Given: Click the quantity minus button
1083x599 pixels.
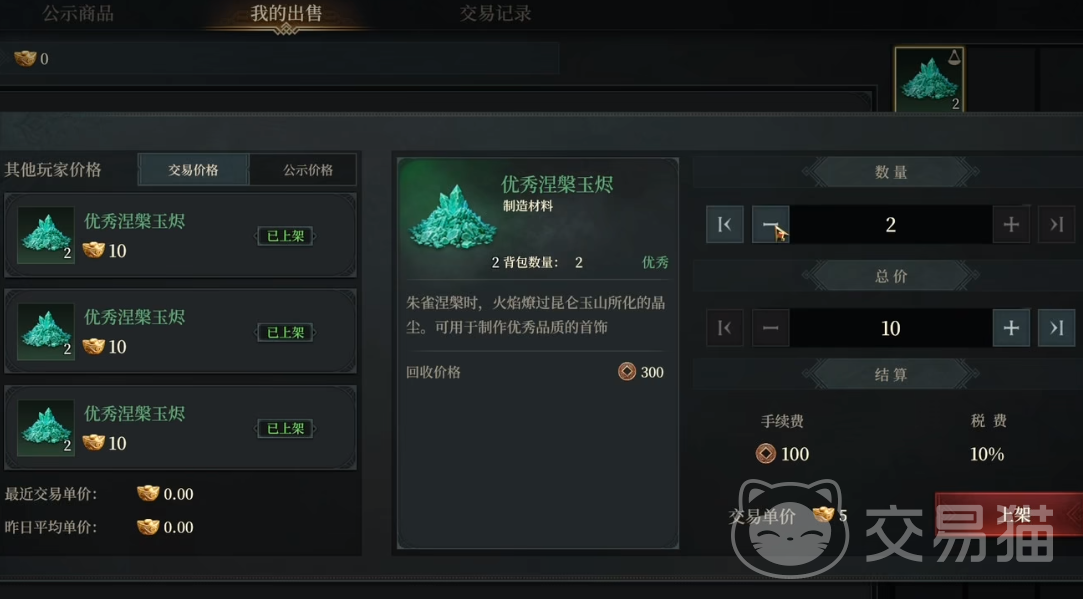Looking at the screenshot, I should click(770, 225).
